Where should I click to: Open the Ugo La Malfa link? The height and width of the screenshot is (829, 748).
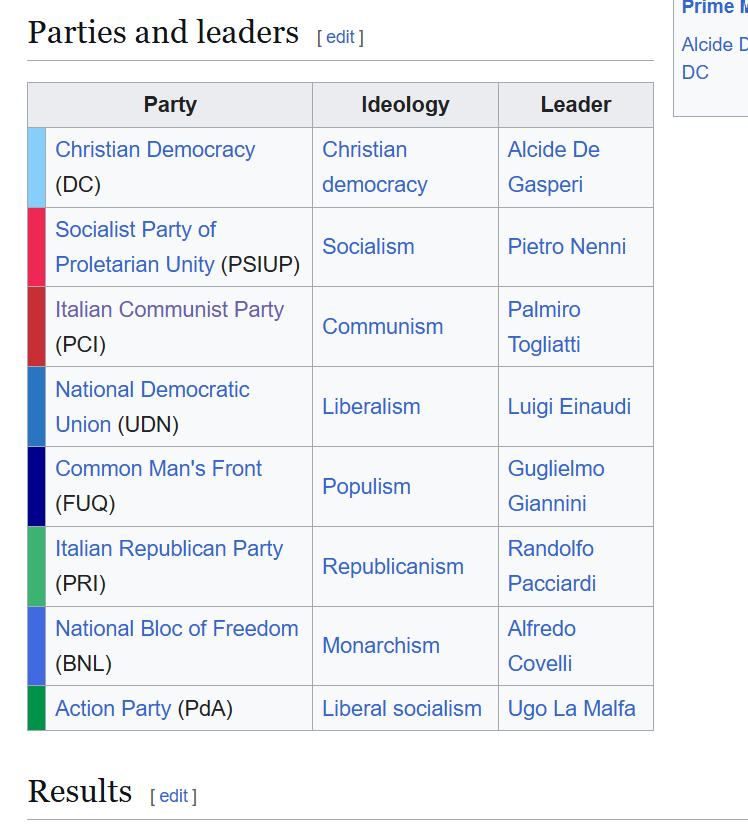point(571,708)
